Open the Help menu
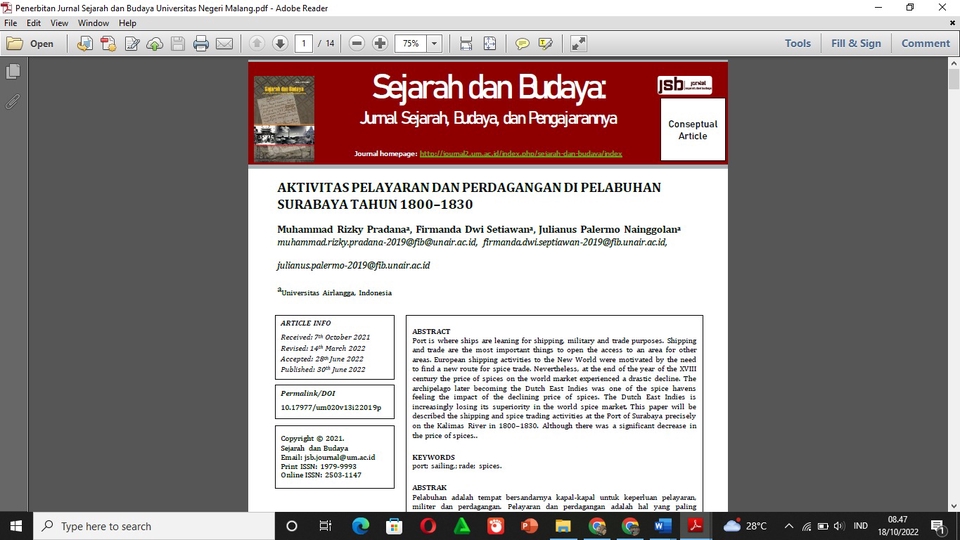Screen dimensions: 960x540 coord(127,23)
